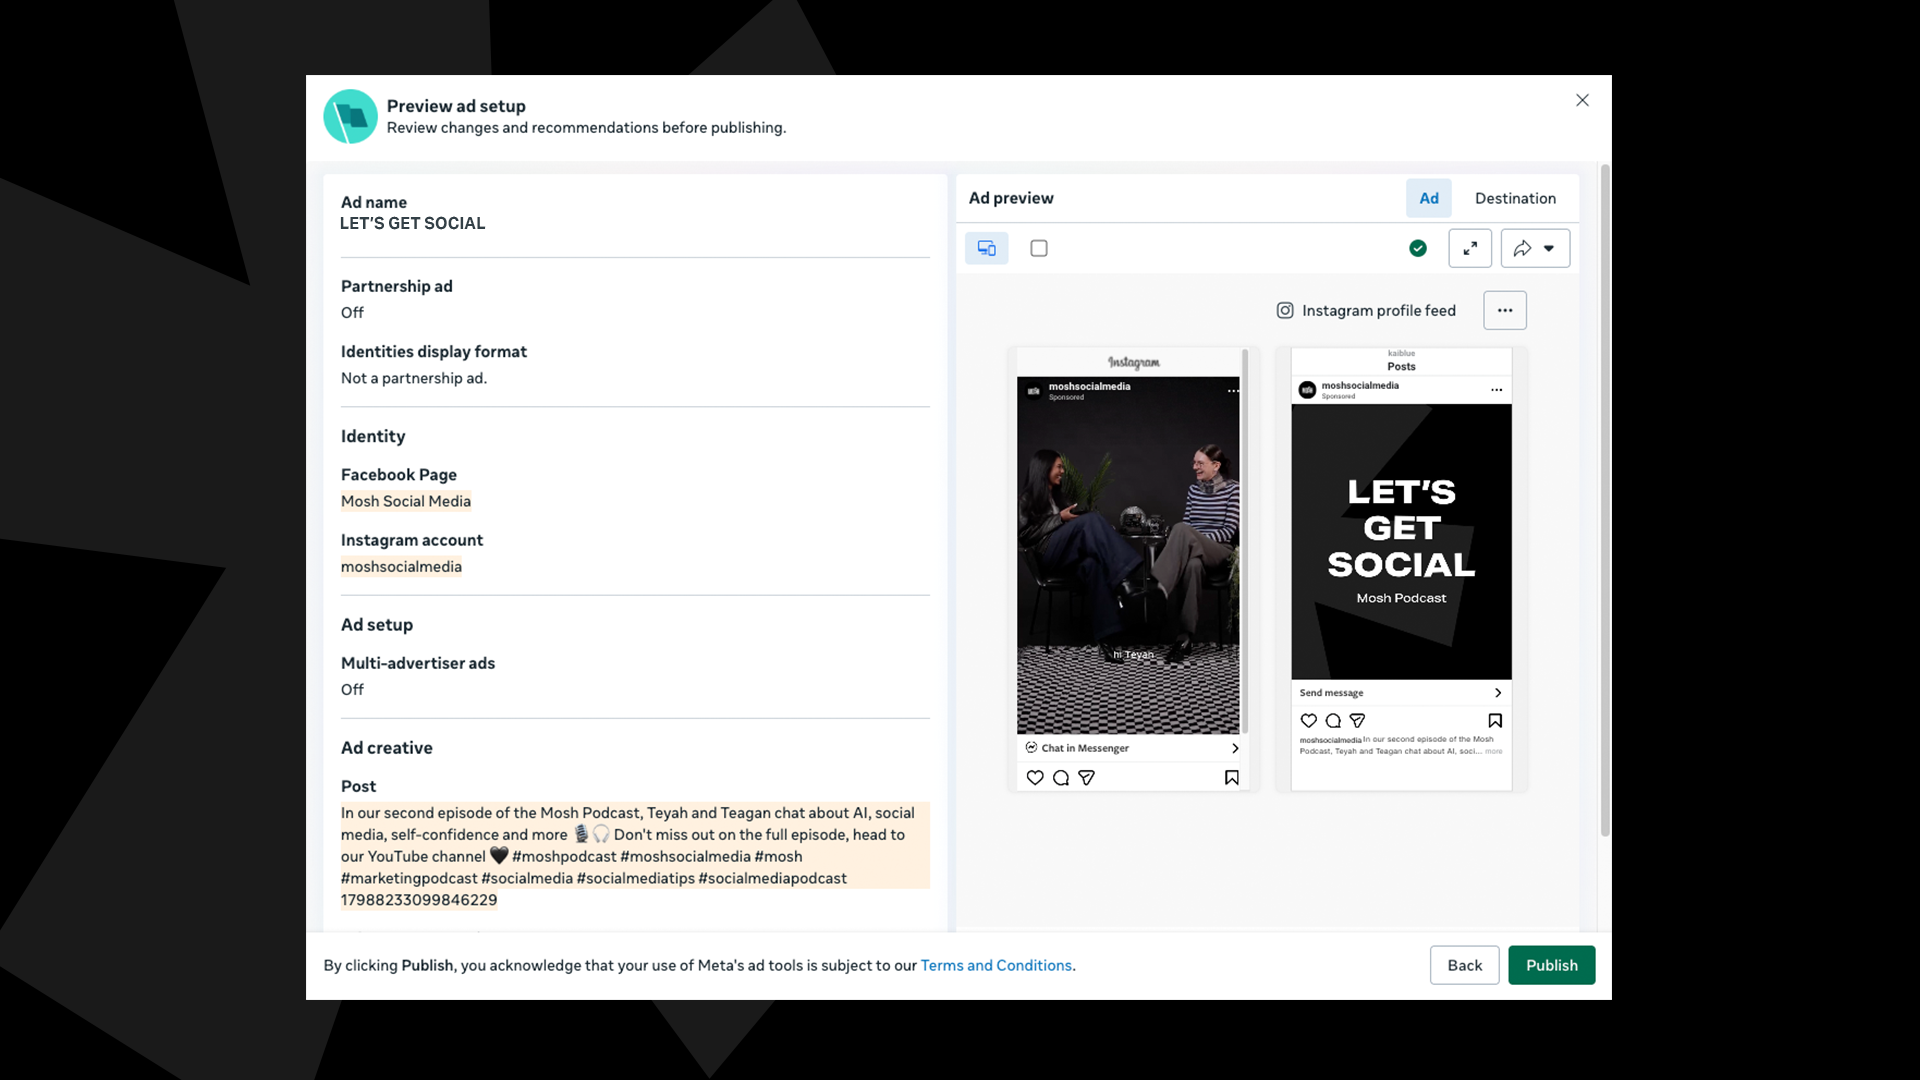Click the LET'S GET SOCIAL preview thumbnail
Viewport: 1920px width, 1080px height.
pos(1400,542)
